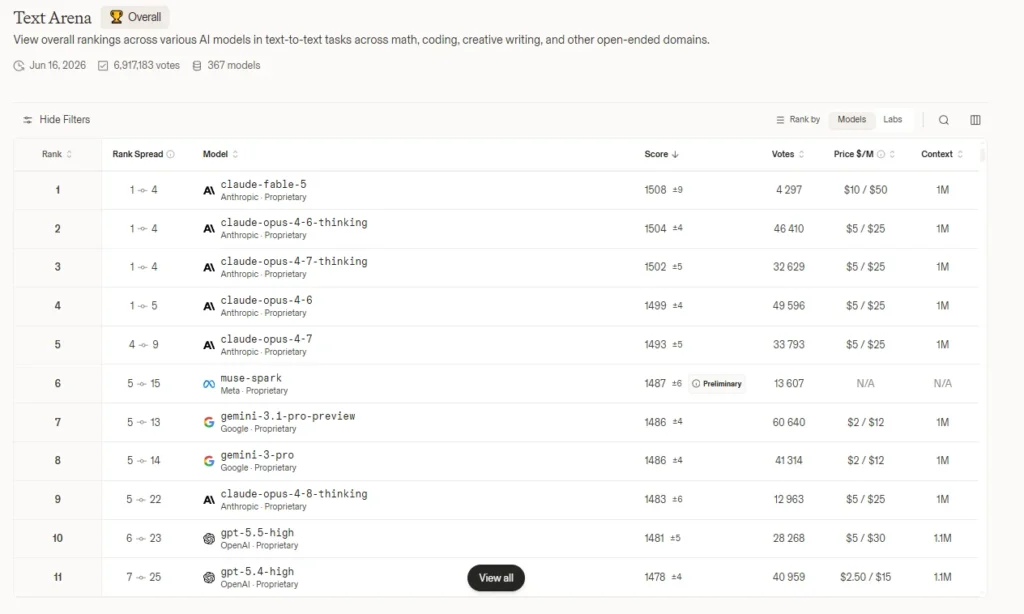Open the claude-fable-5 model link
1024x614 pixels.
263,185
